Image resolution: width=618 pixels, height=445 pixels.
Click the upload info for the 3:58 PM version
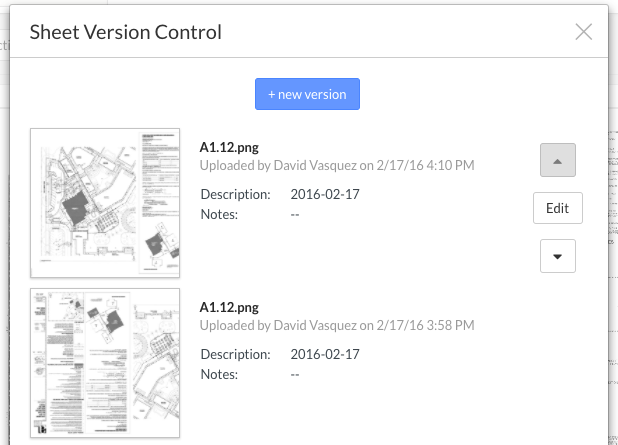coord(337,326)
